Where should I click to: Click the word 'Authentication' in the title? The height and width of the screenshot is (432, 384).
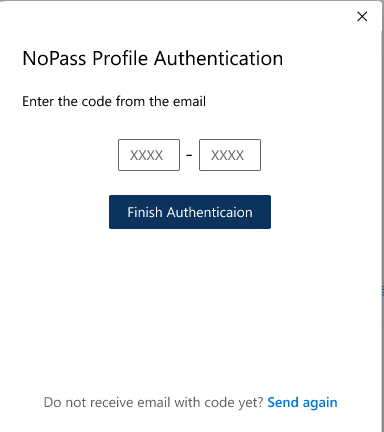(x=218, y=58)
